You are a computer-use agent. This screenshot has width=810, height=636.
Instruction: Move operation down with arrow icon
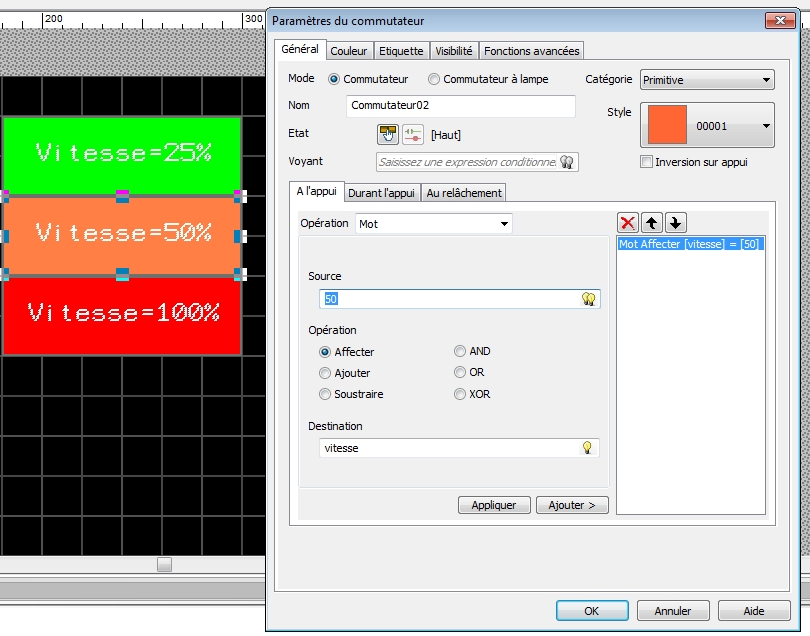pos(676,223)
